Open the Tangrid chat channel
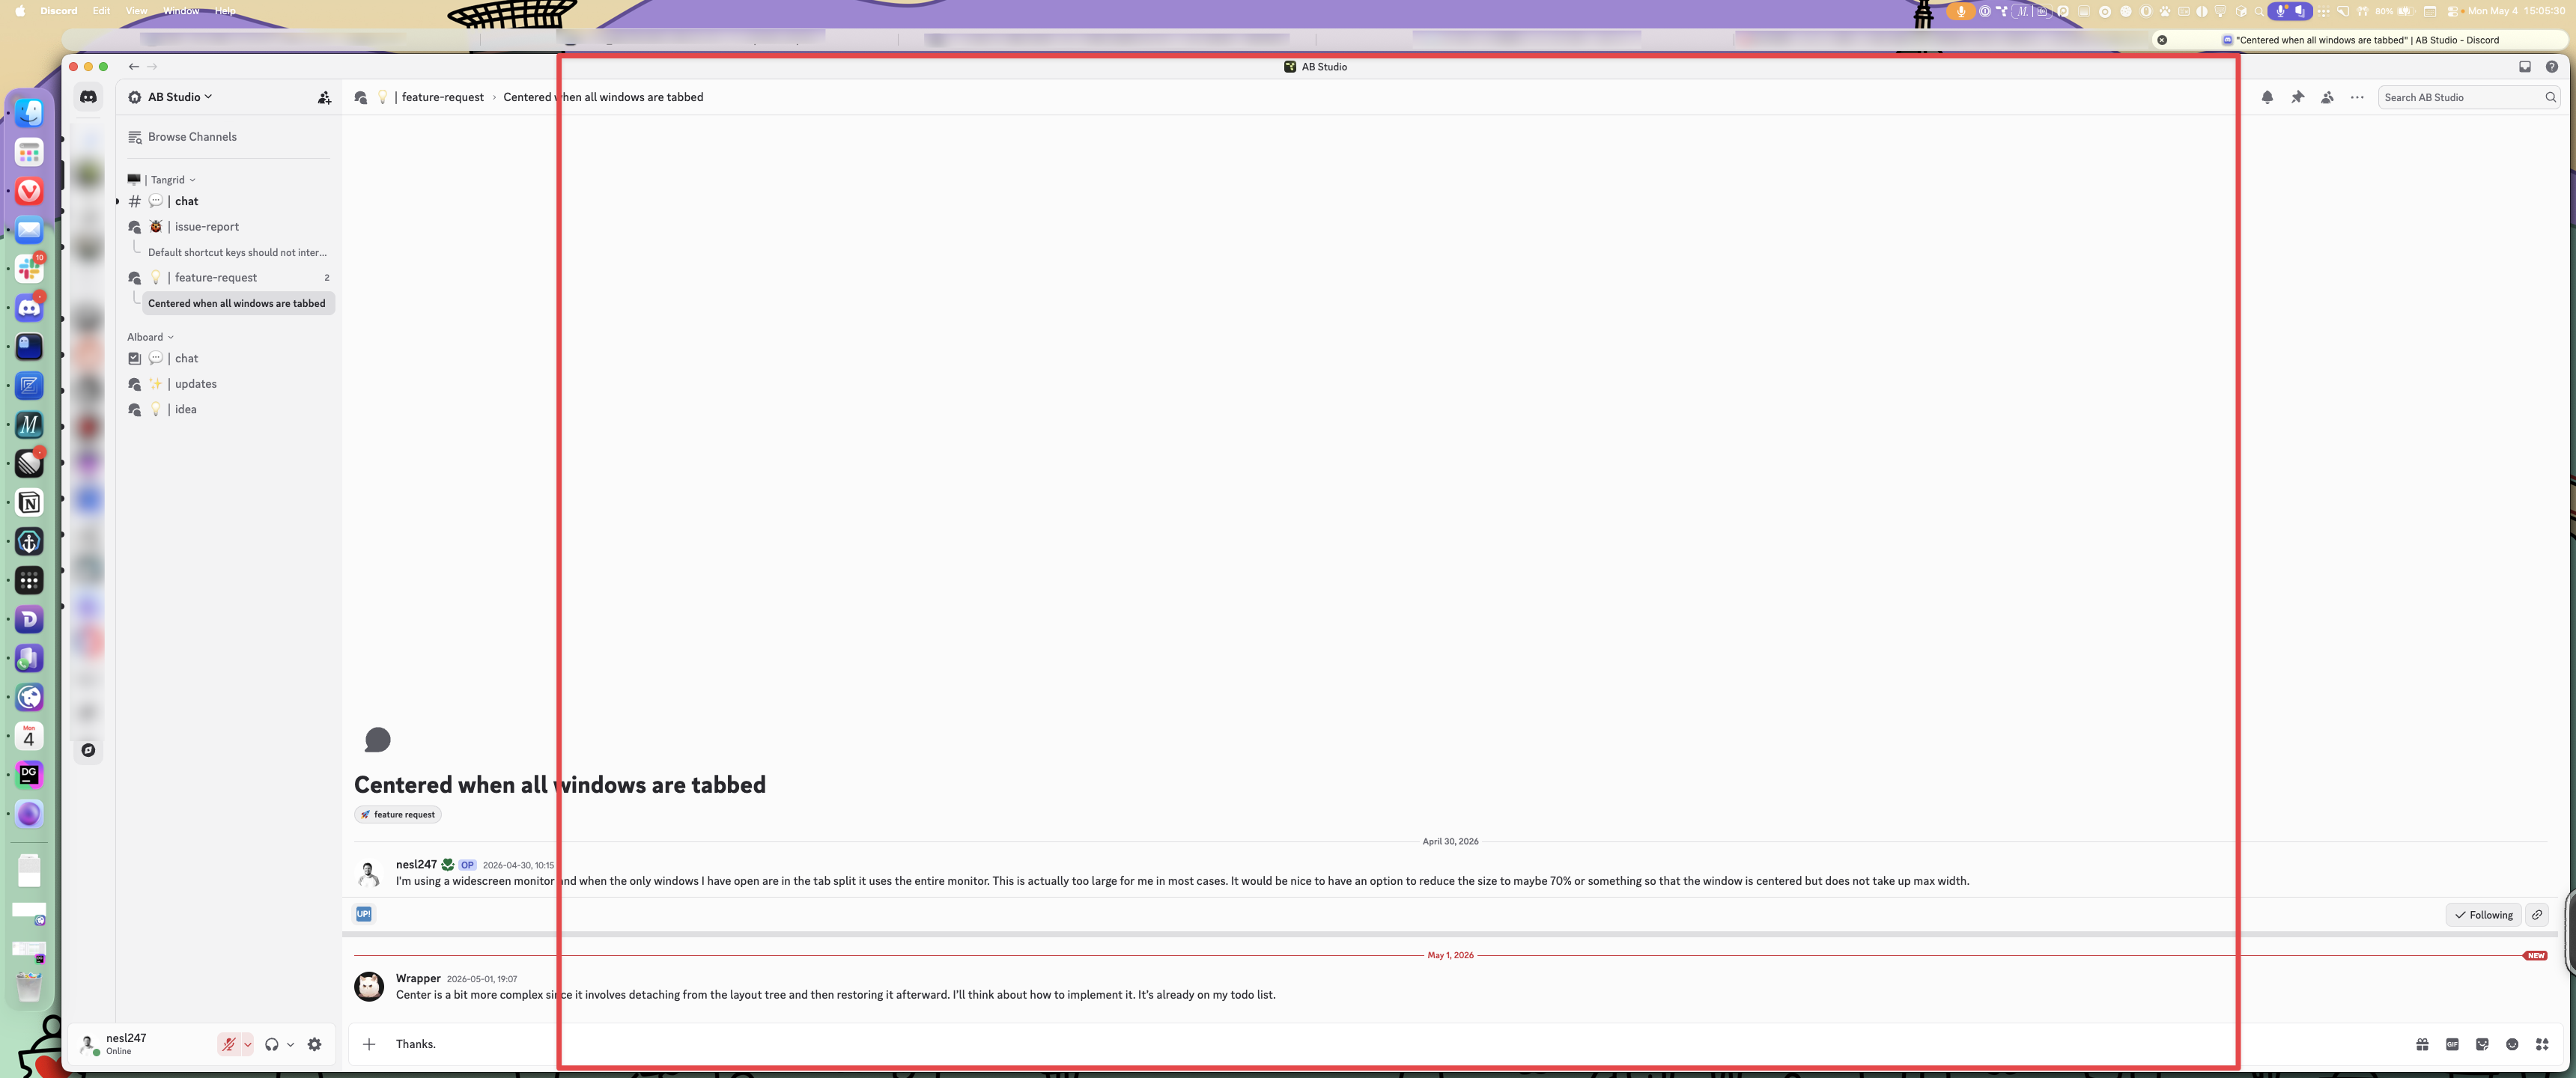This screenshot has height=1078, width=2576. (230, 201)
